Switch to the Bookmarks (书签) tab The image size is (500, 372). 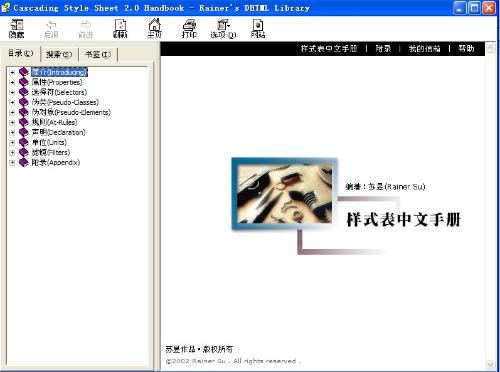coord(98,54)
